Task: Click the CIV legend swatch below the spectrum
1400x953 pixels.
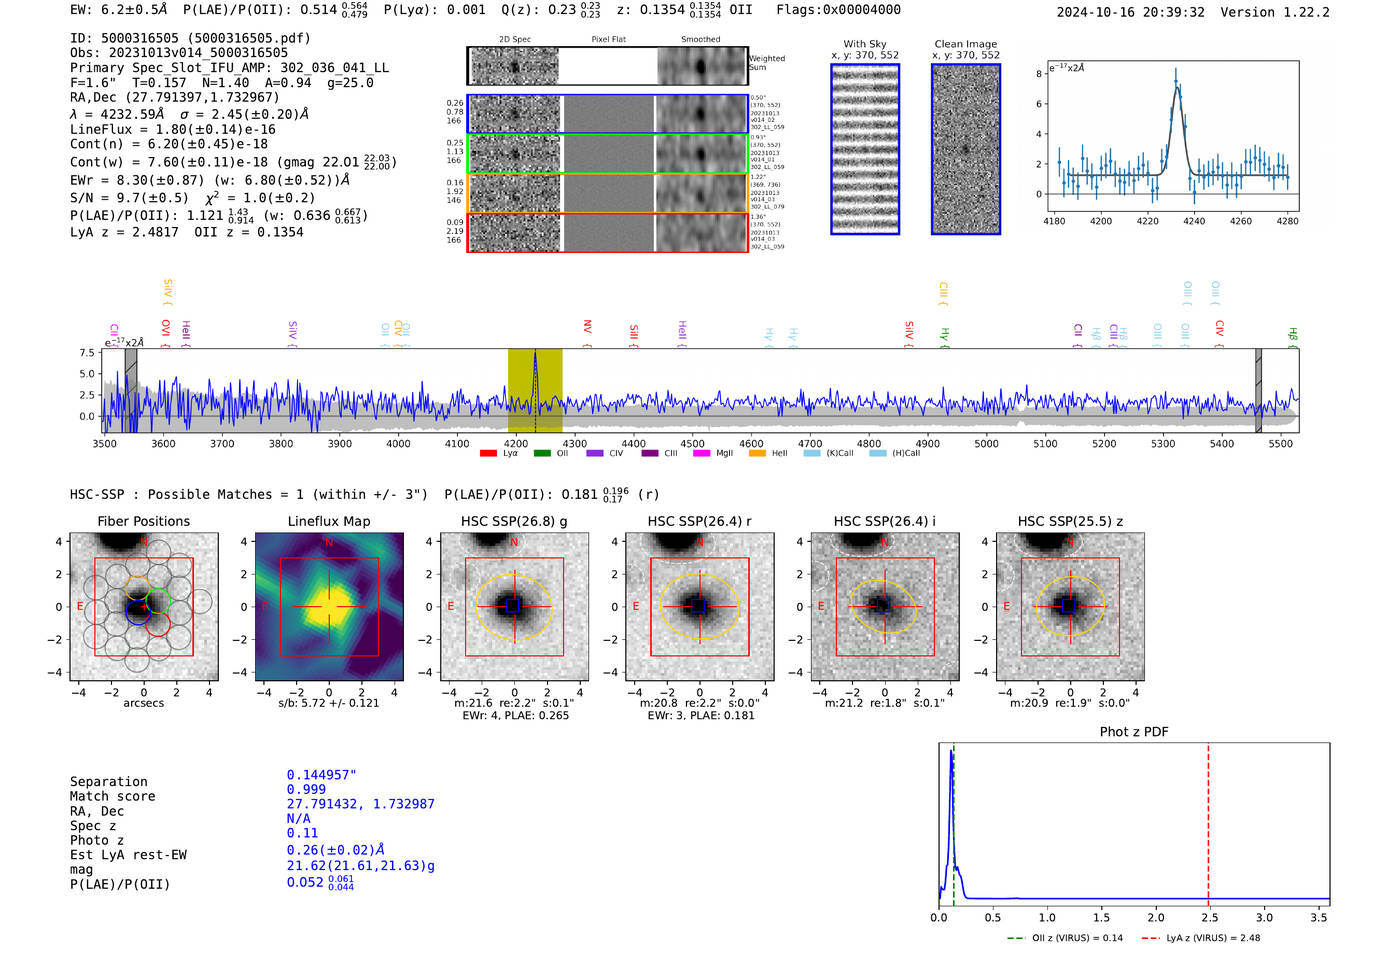Action: tap(595, 454)
